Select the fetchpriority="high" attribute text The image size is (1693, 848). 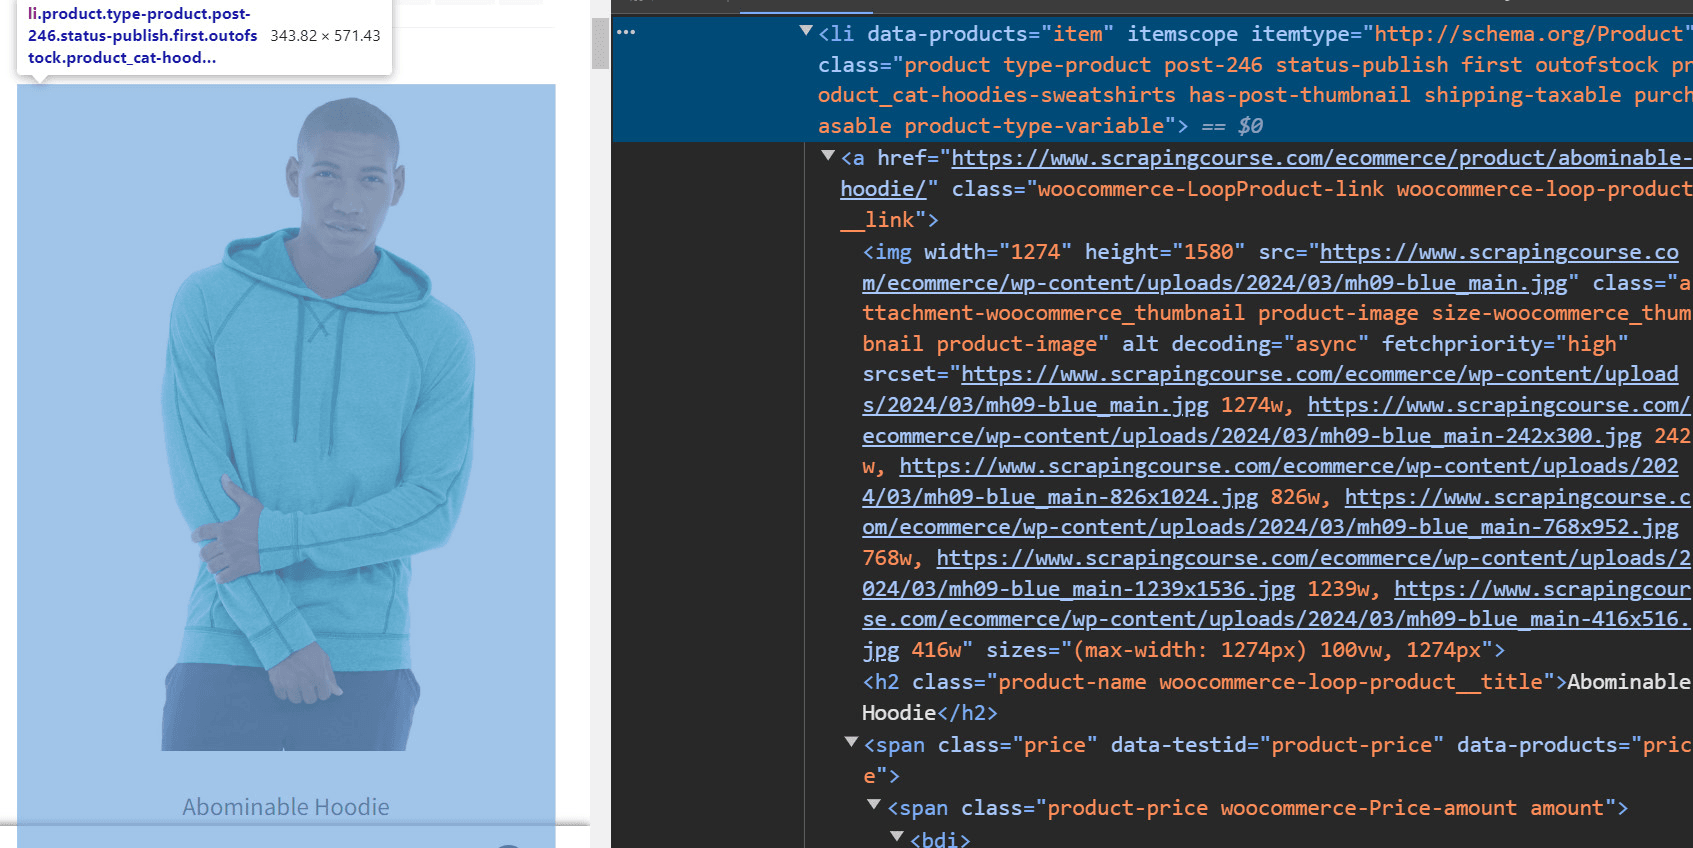pos(1505,344)
